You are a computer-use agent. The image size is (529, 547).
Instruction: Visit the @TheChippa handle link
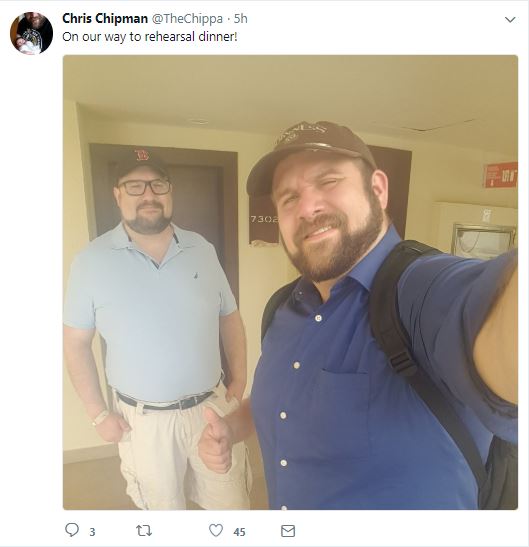[187, 19]
